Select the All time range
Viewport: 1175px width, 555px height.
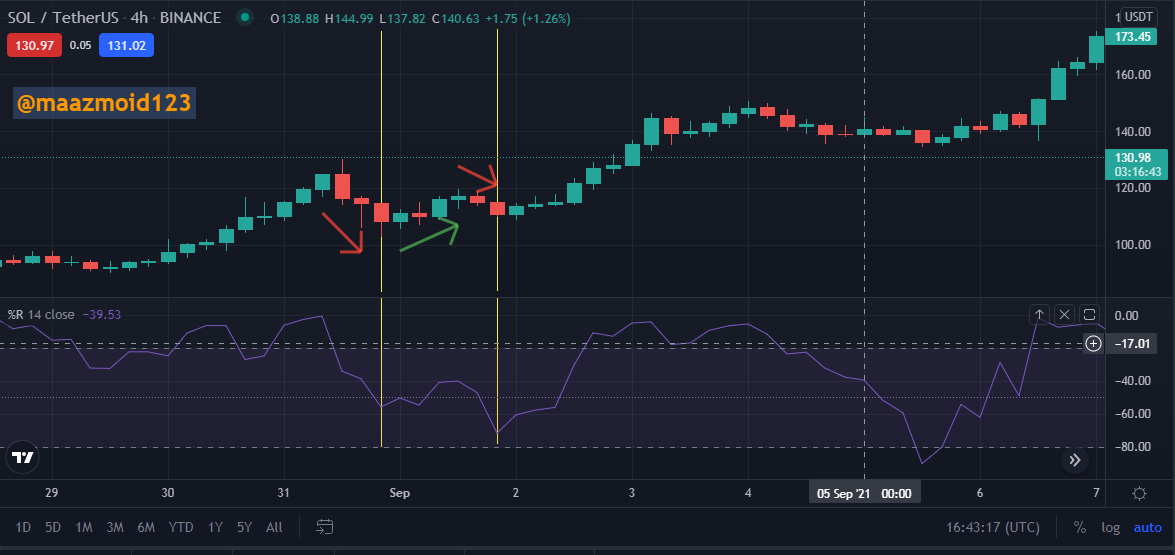point(274,527)
